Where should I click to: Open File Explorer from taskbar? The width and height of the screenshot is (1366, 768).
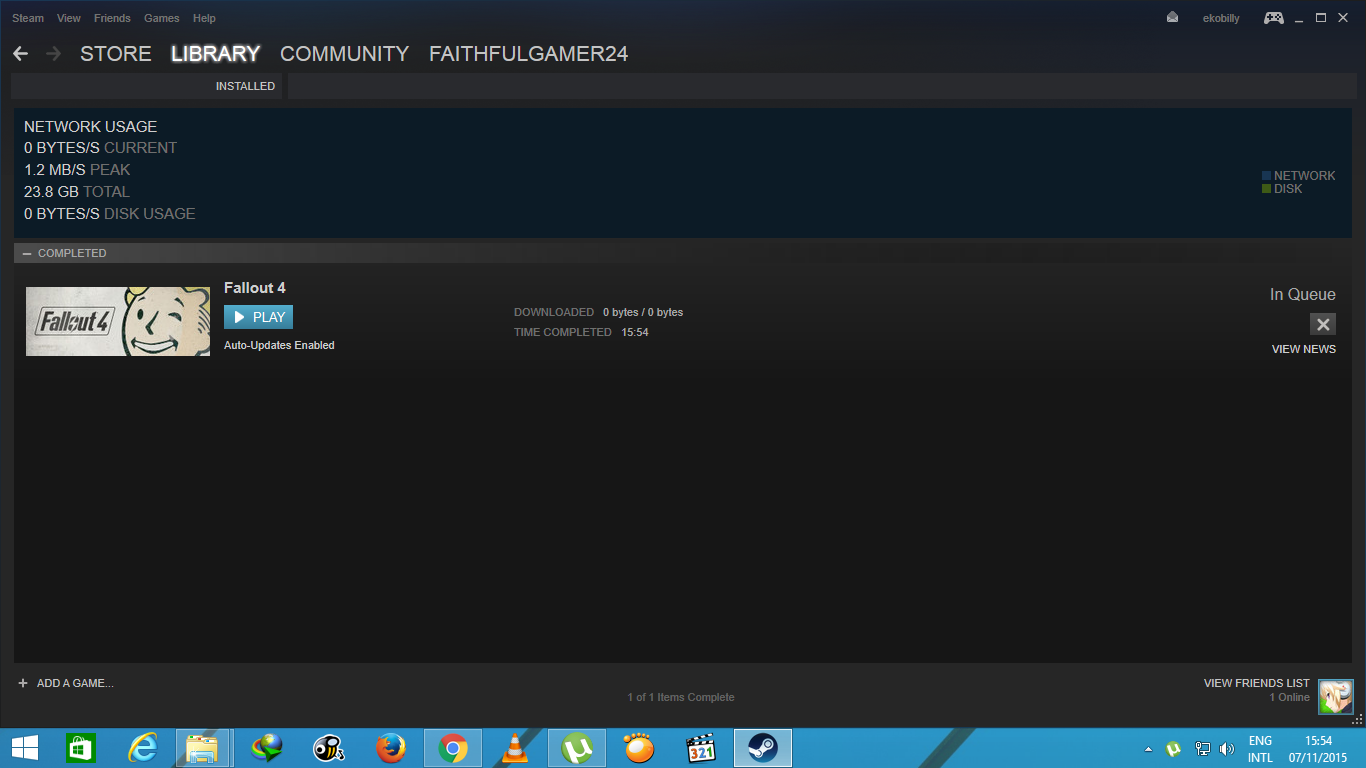[203, 748]
